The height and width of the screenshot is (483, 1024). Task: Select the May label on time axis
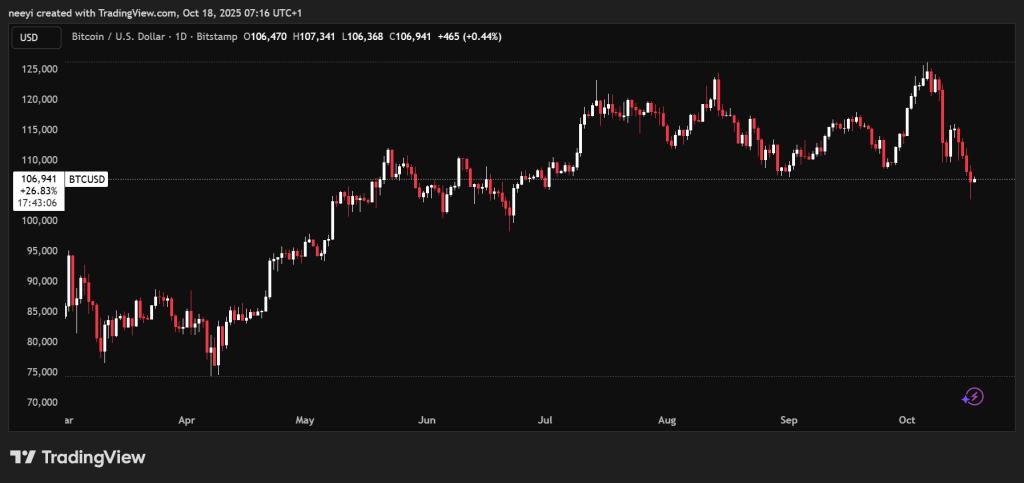306,421
